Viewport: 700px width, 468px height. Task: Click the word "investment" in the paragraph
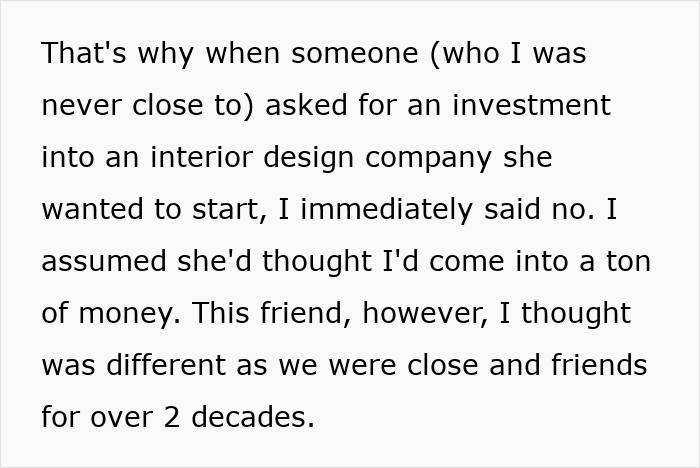533,105
